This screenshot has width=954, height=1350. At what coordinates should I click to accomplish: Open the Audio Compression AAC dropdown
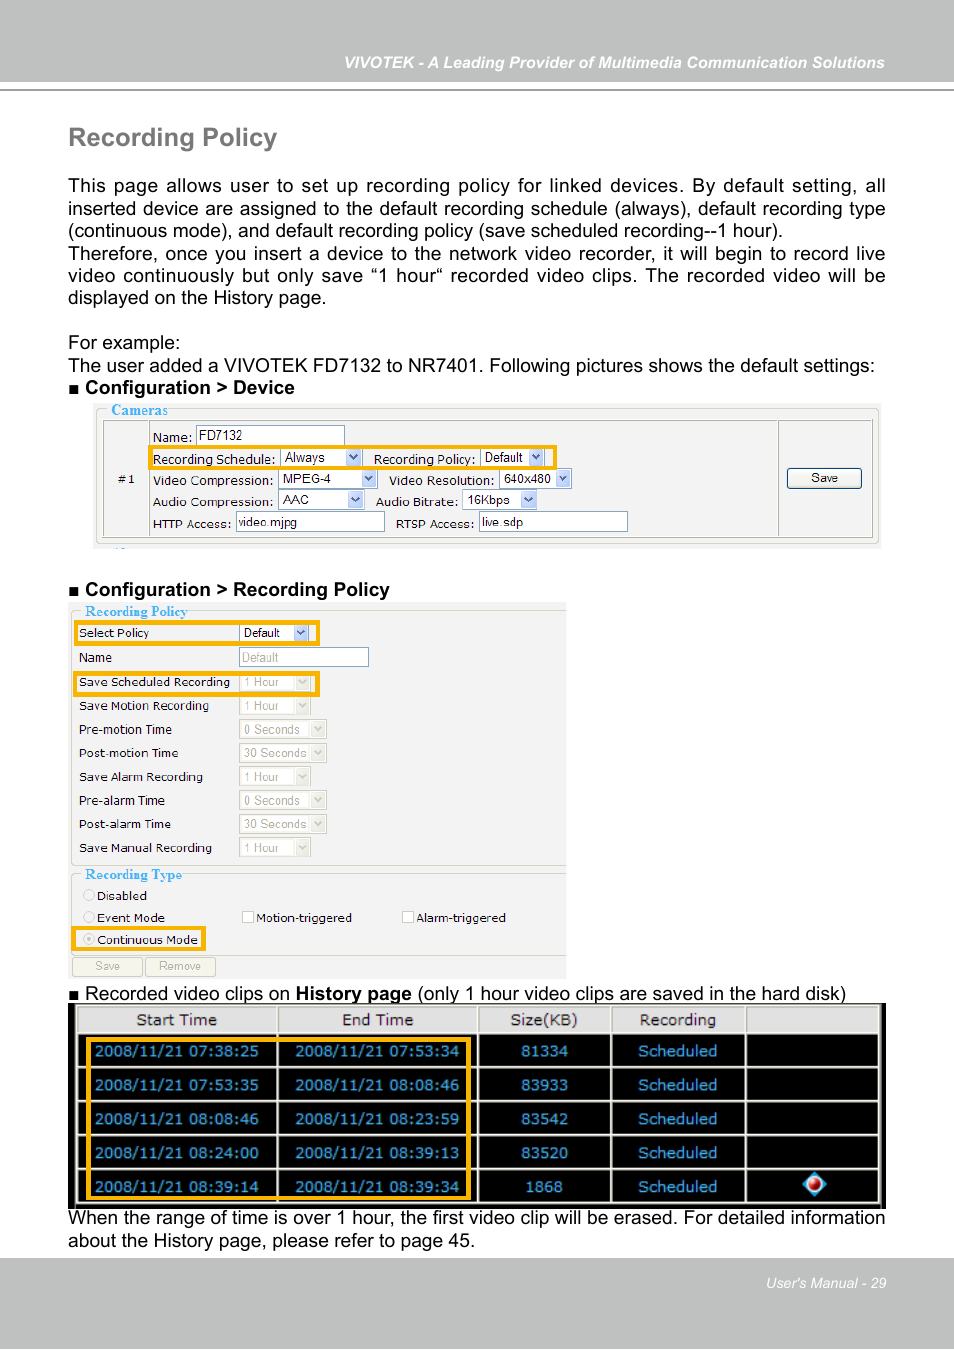click(321, 500)
